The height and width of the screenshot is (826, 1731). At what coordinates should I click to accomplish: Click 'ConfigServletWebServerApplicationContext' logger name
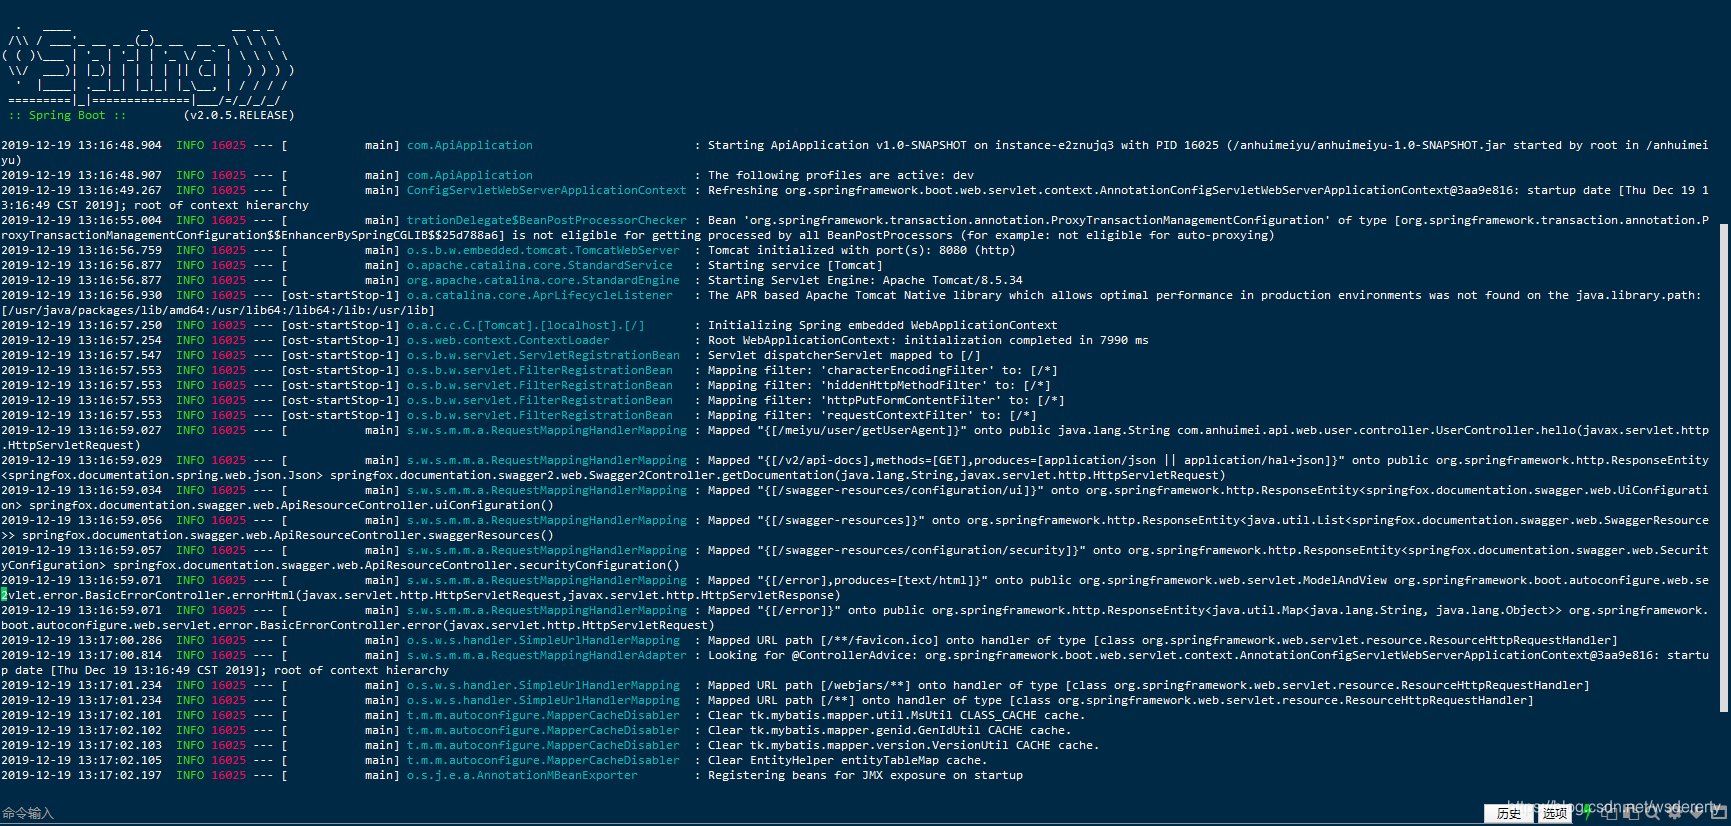pyautogui.click(x=547, y=190)
